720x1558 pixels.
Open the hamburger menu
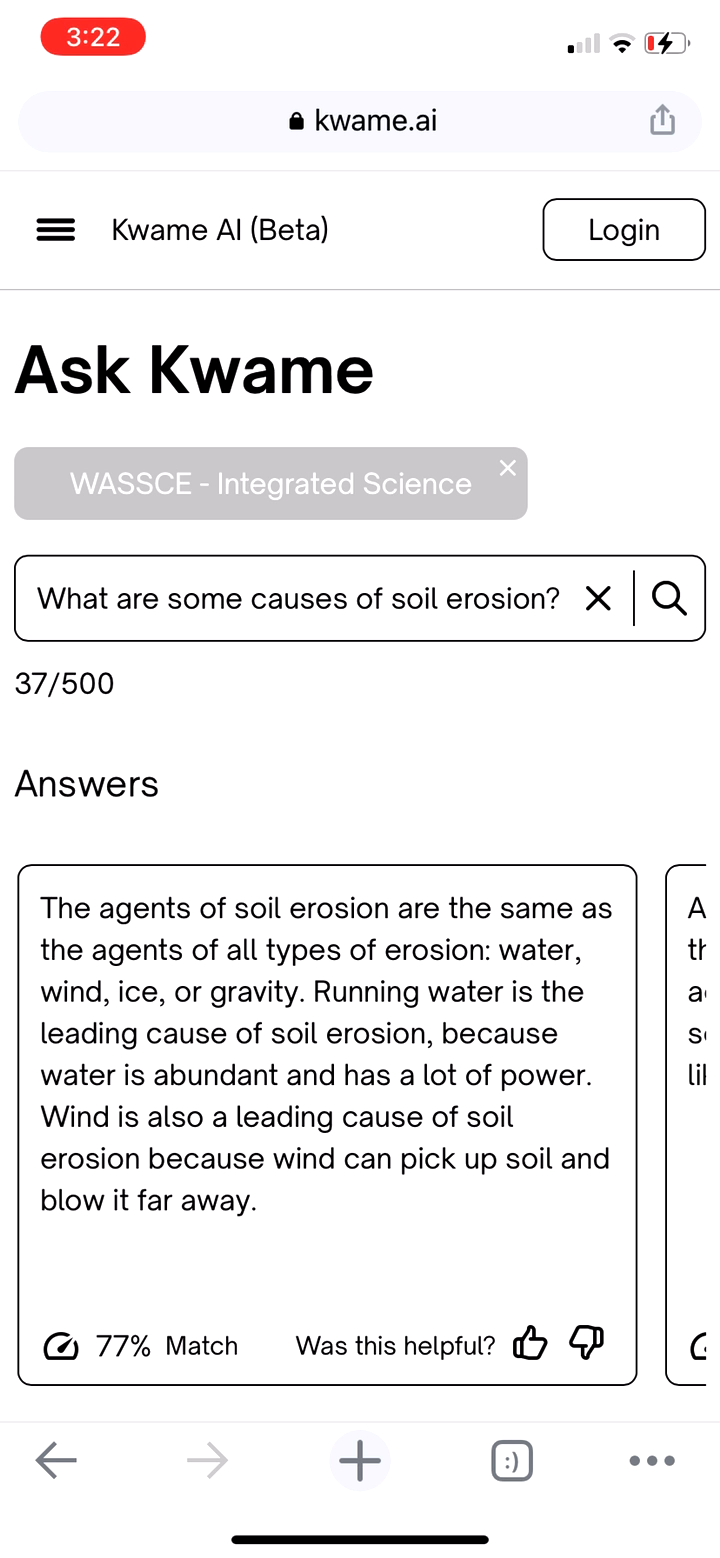pos(55,230)
